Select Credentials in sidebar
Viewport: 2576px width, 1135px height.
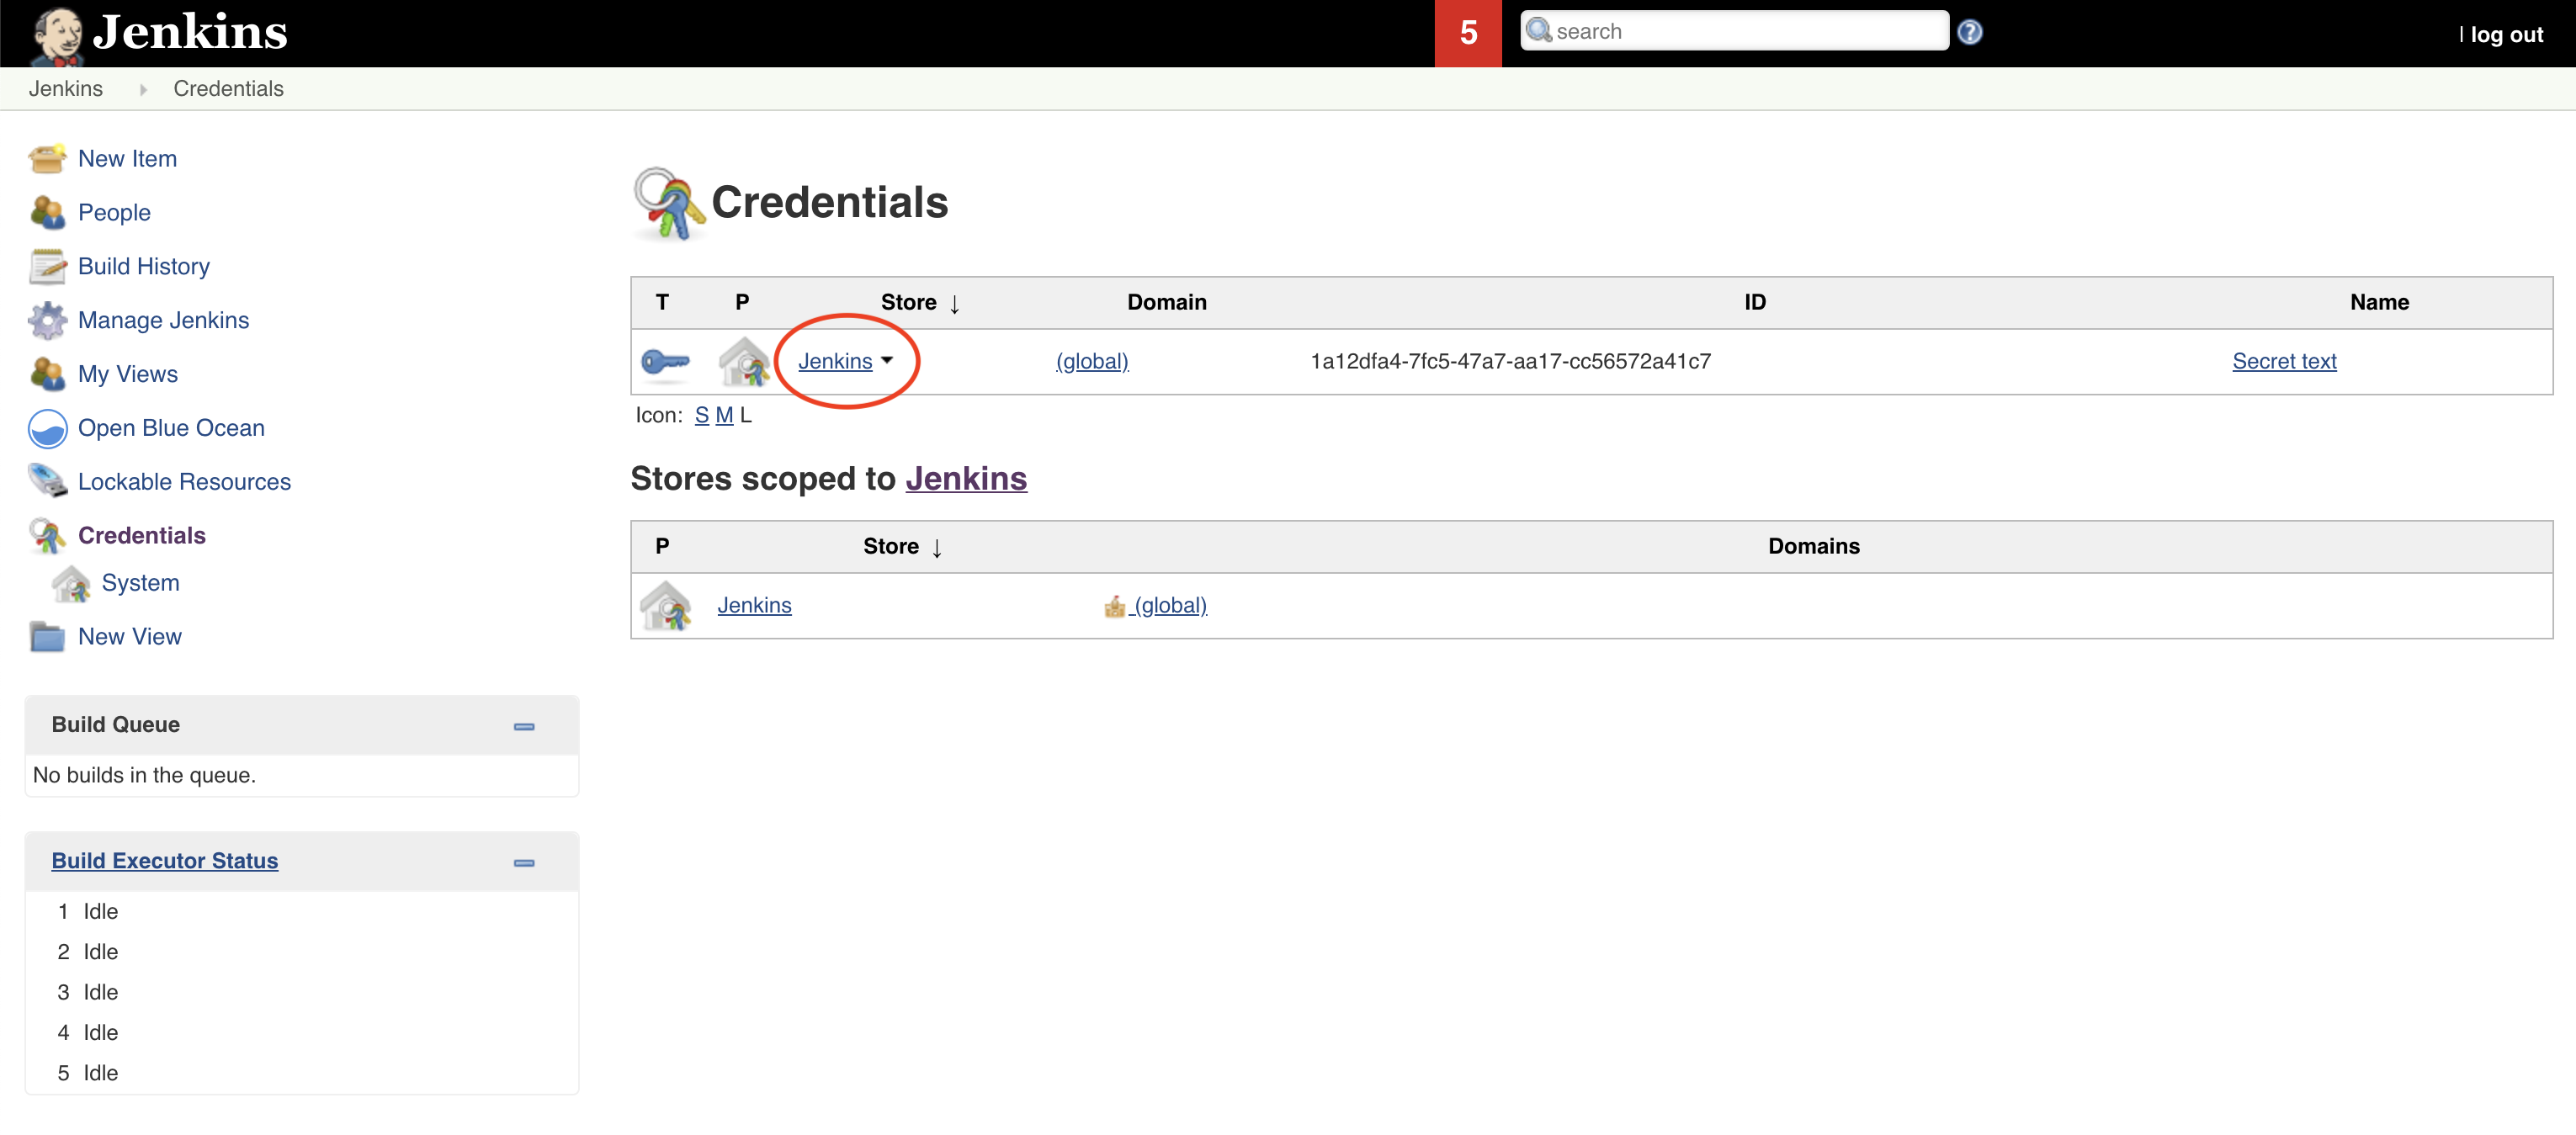coord(142,535)
